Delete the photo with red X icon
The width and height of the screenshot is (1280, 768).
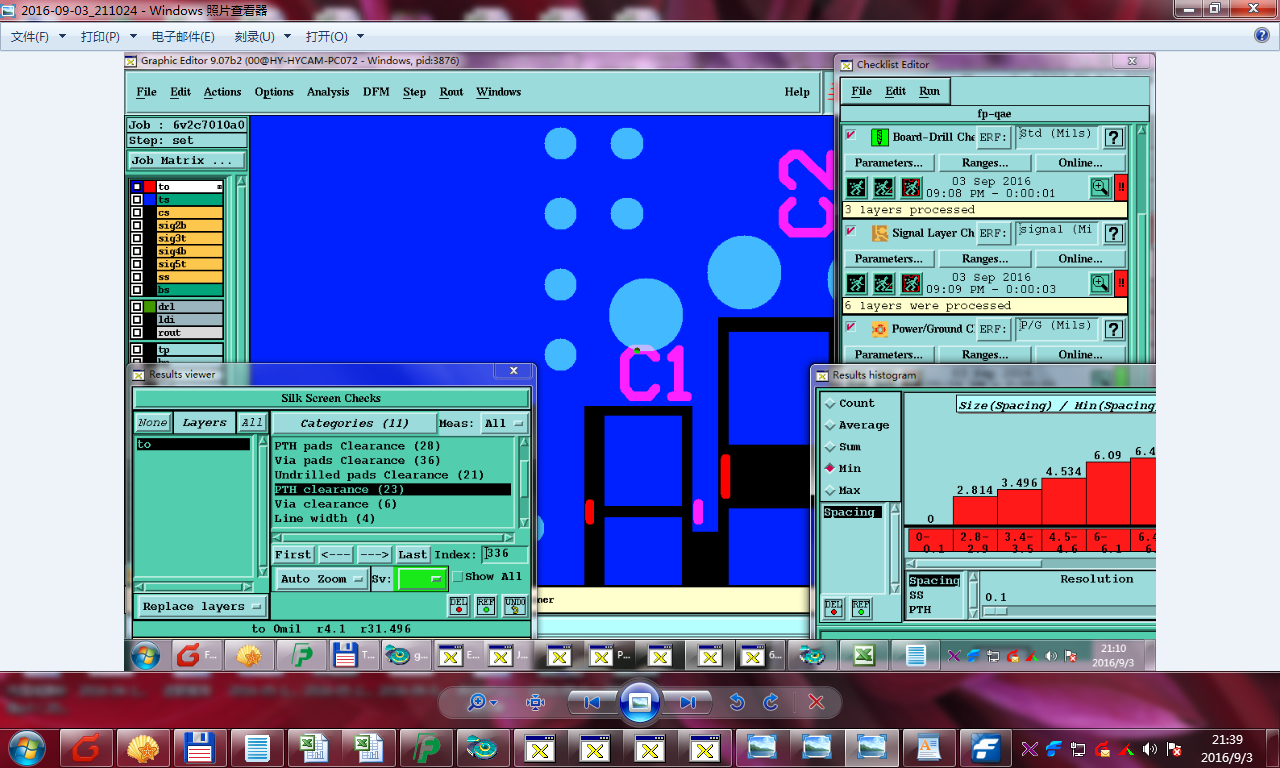816,702
